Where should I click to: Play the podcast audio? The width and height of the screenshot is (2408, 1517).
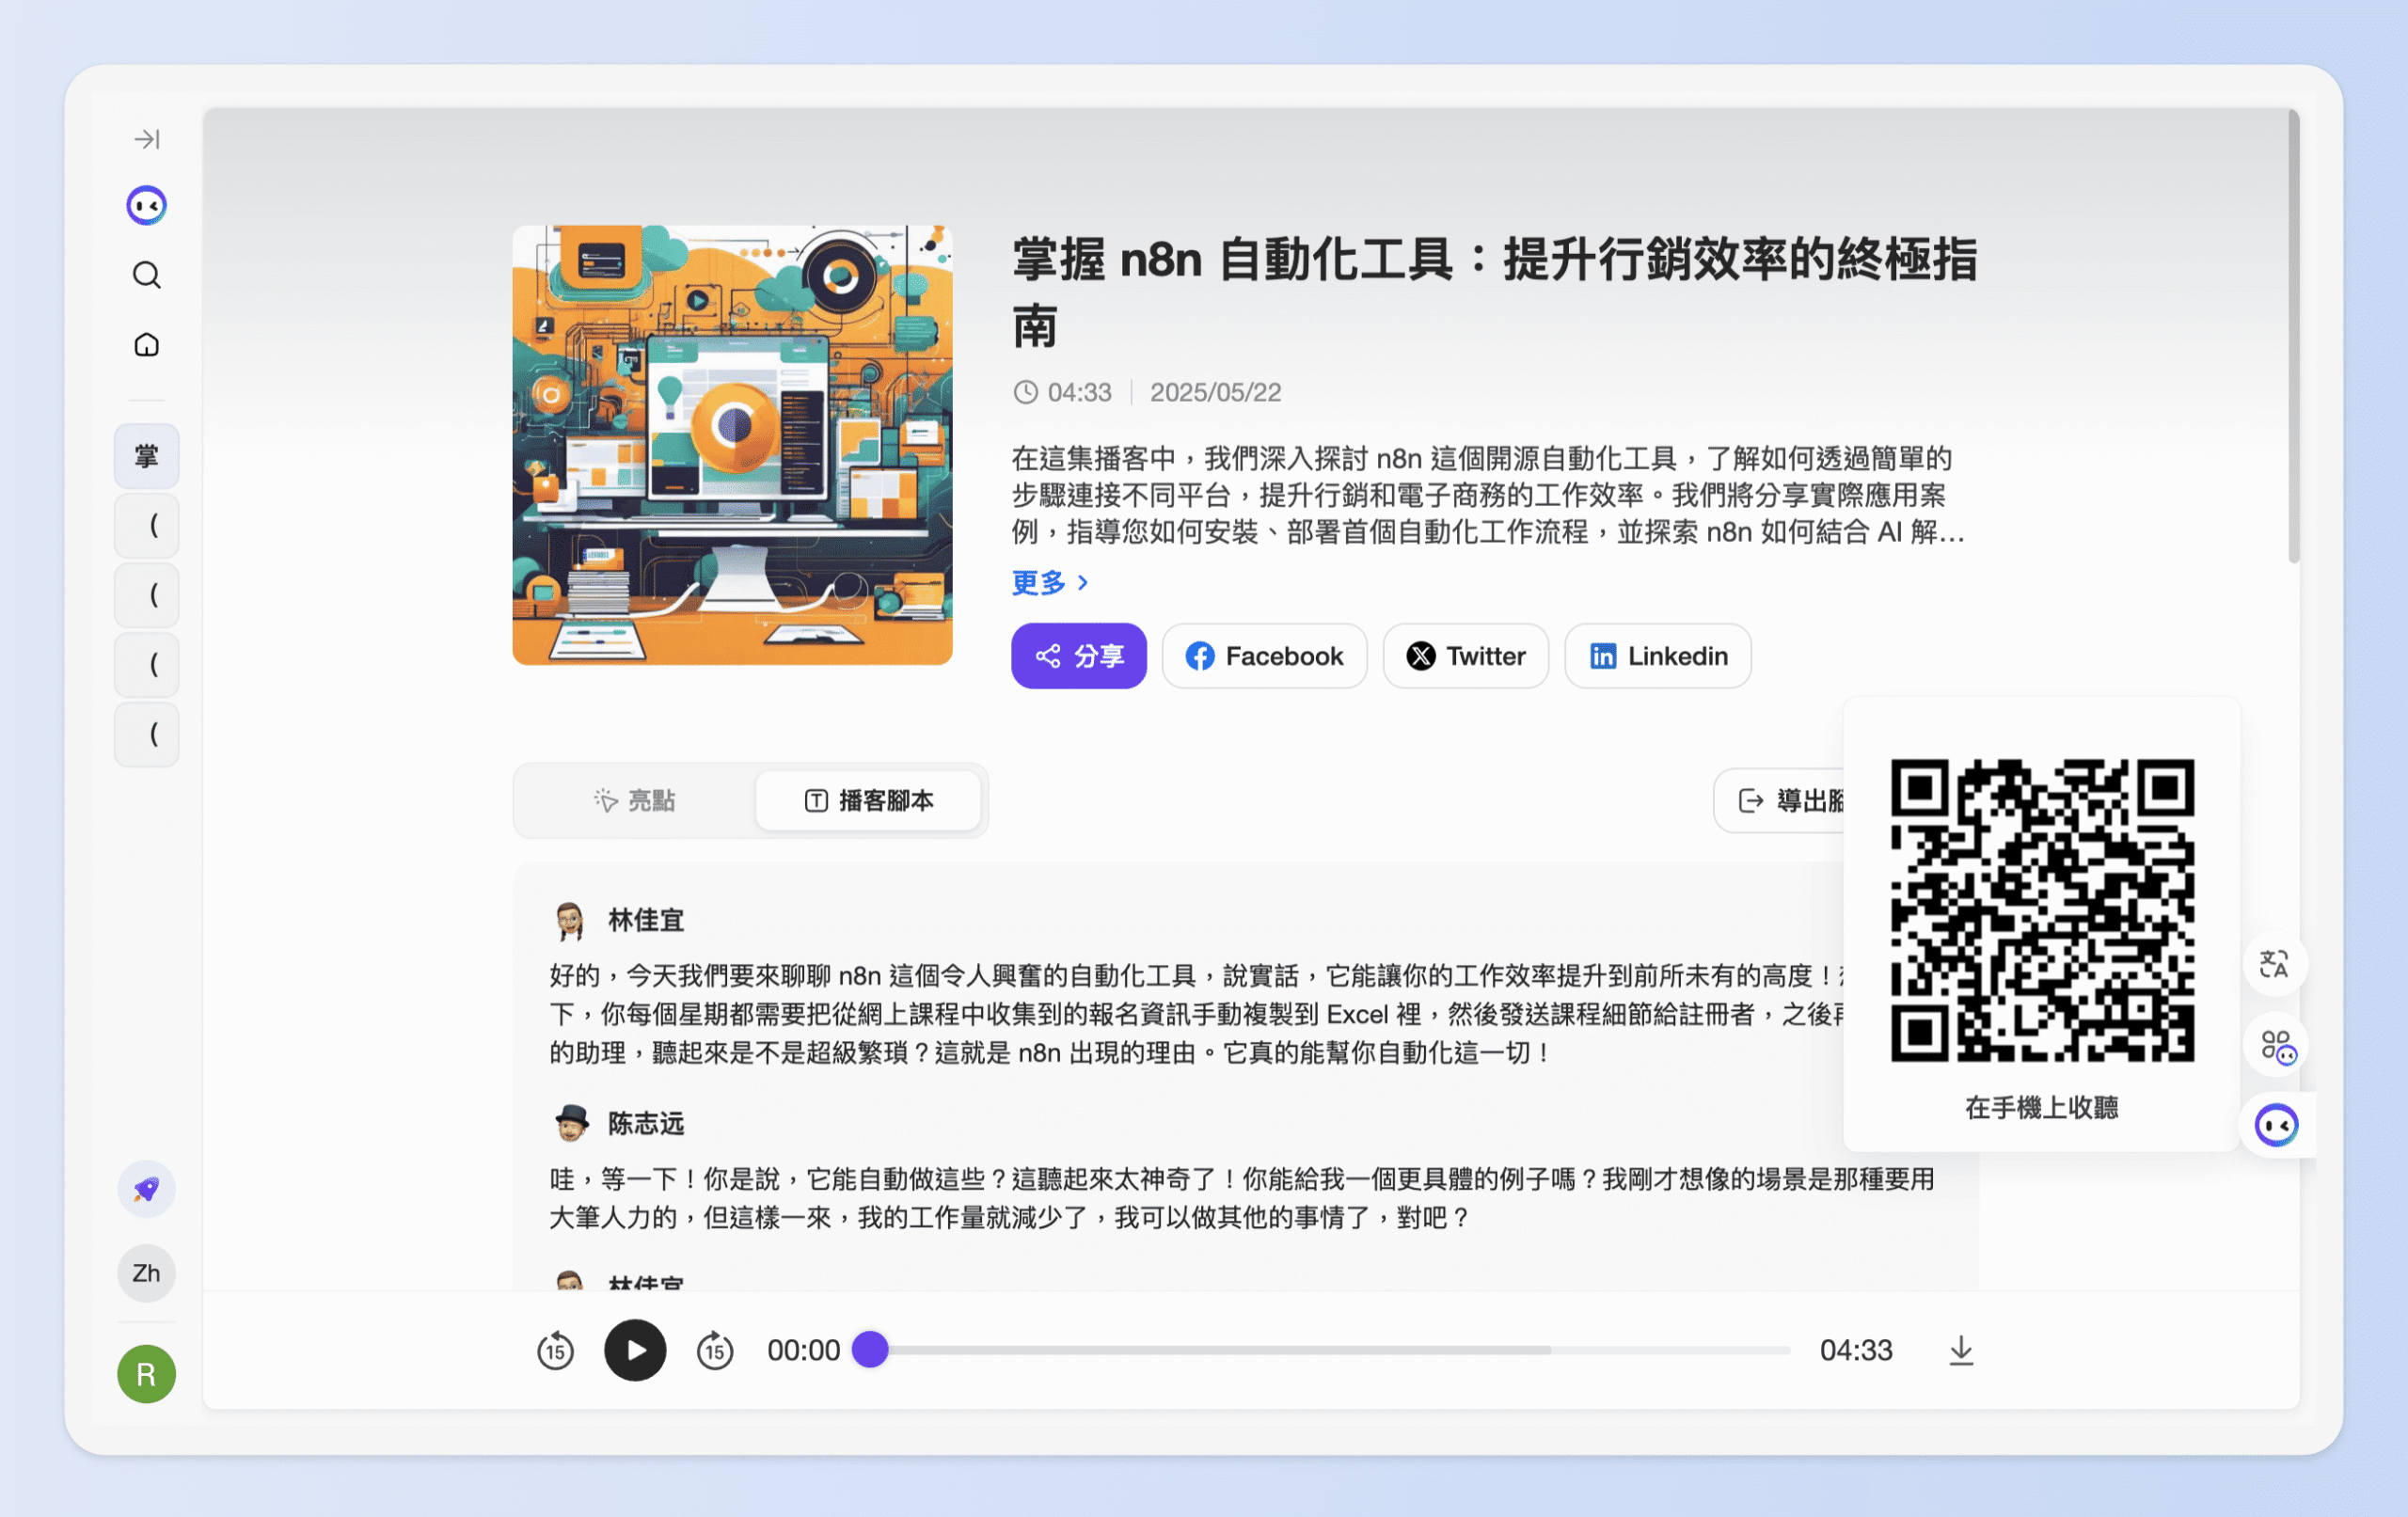(x=636, y=1351)
